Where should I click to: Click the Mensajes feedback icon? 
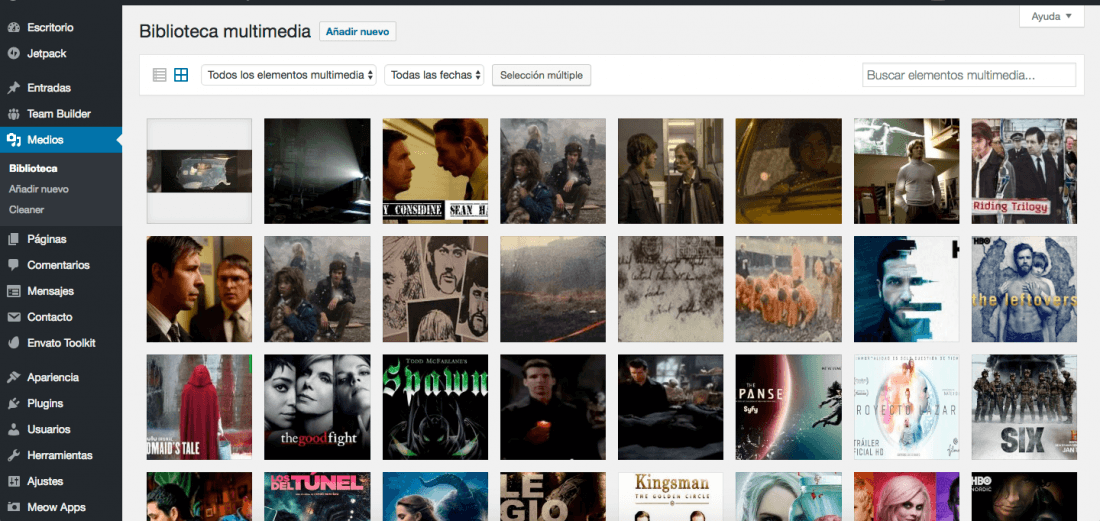pyautogui.click(x=13, y=291)
